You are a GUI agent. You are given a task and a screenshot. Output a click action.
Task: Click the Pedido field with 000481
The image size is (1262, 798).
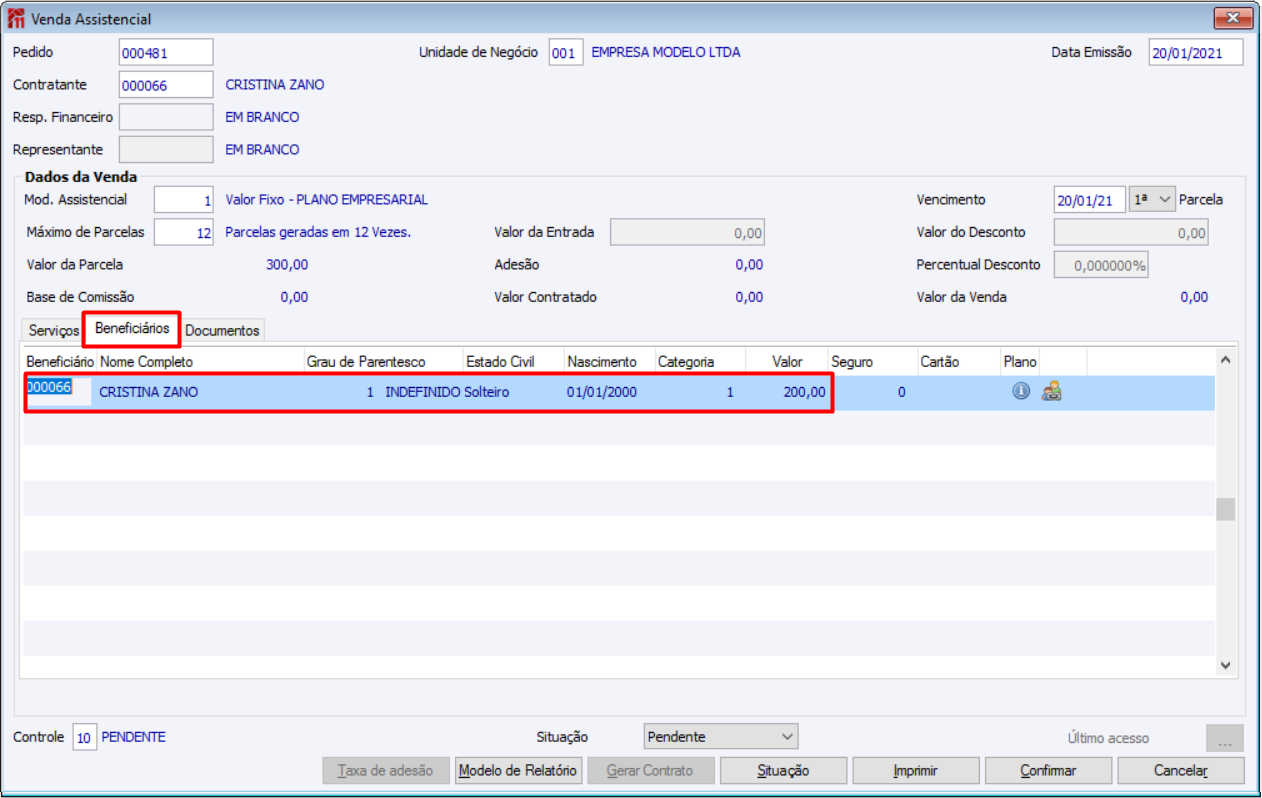pyautogui.click(x=166, y=52)
